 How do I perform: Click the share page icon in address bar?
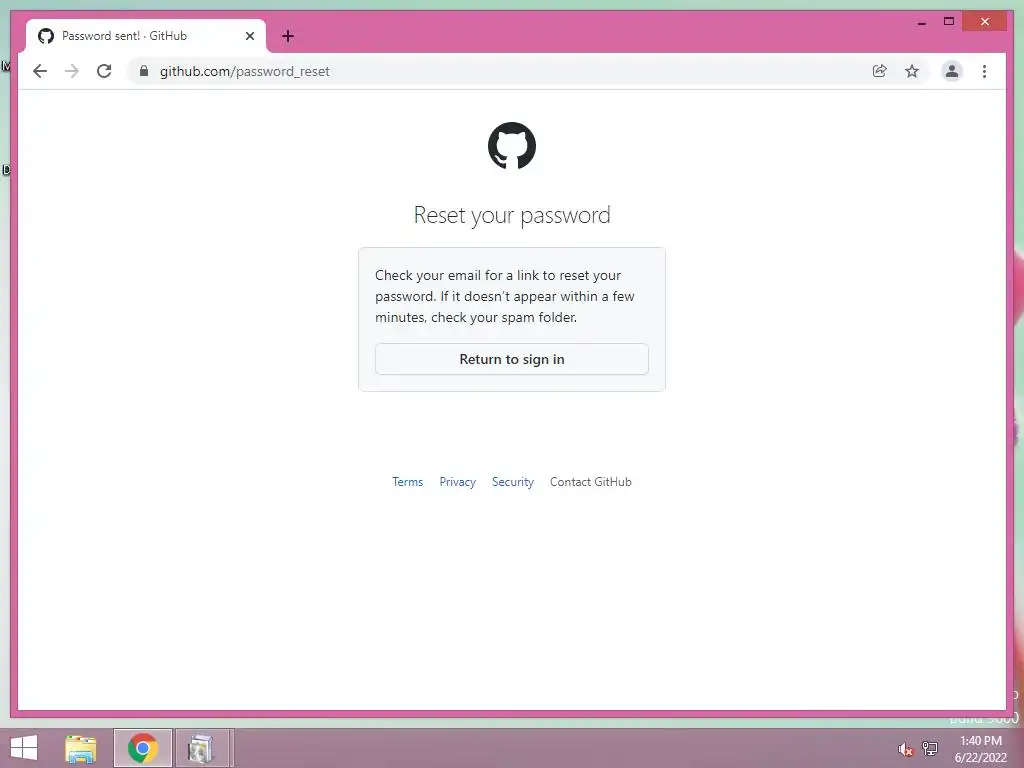tap(880, 71)
